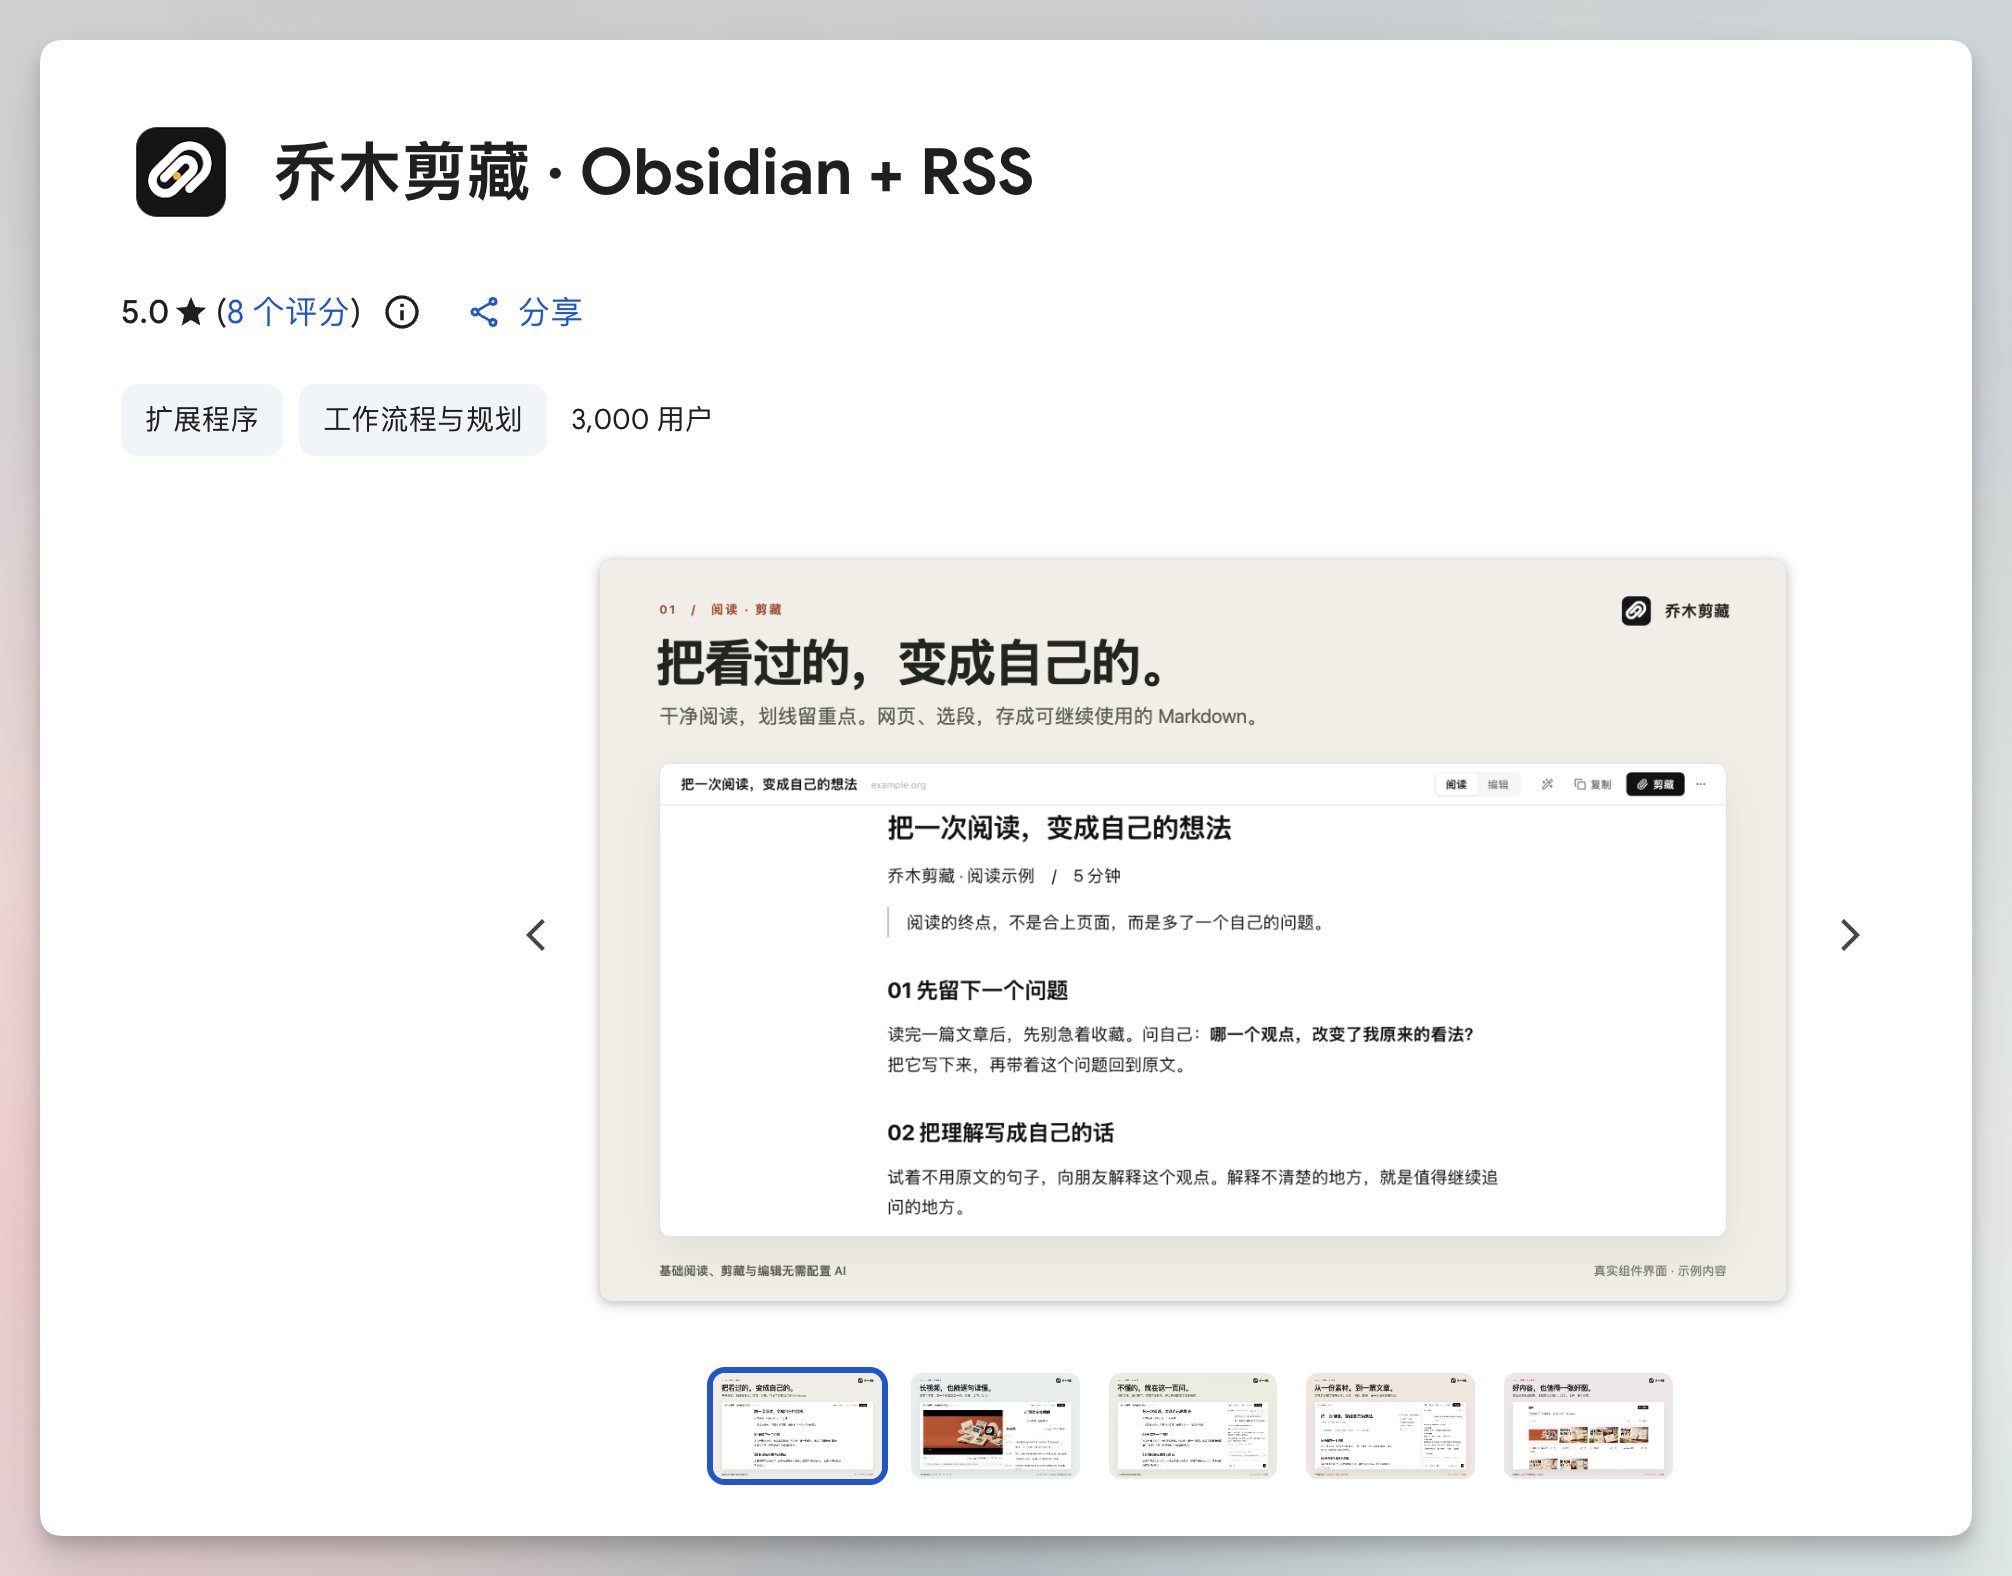Open the 扩展程序 category chip
Image resolution: width=2012 pixels, height=1576 pixels.
202,419
